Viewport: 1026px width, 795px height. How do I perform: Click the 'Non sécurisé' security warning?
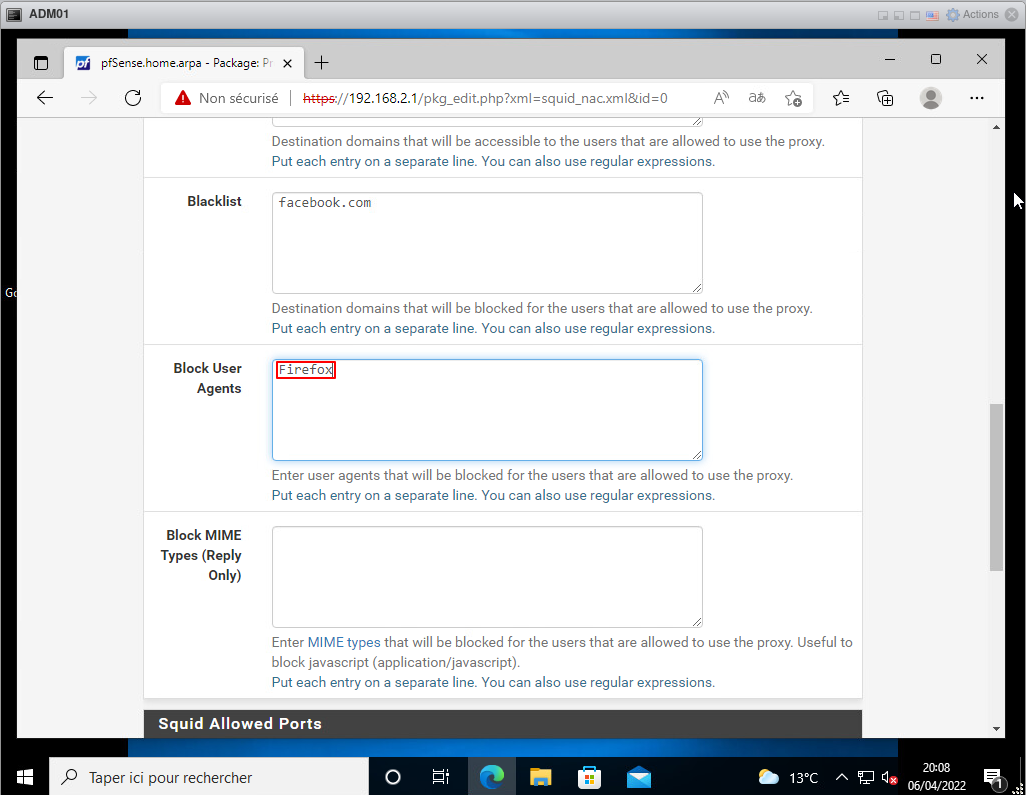(x=226, y=98)
